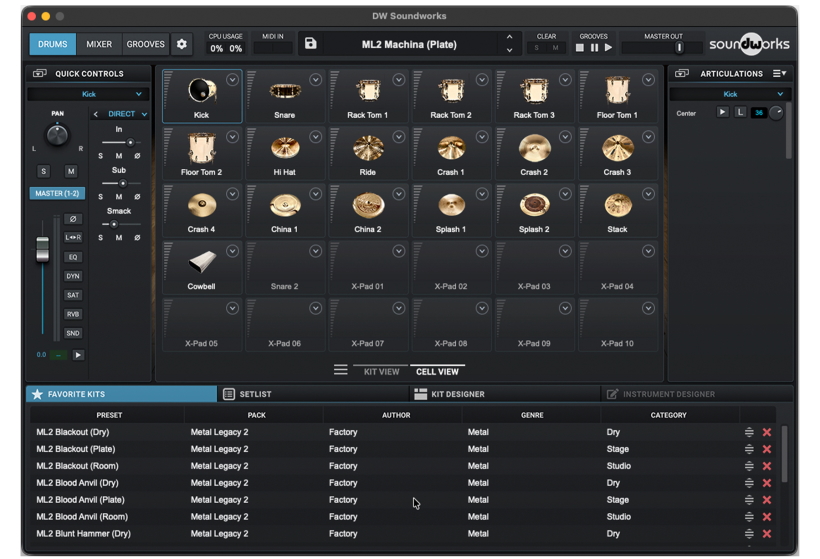Select the Floor Tom 1 cell

pyautogui.click(x=618, y=96)
